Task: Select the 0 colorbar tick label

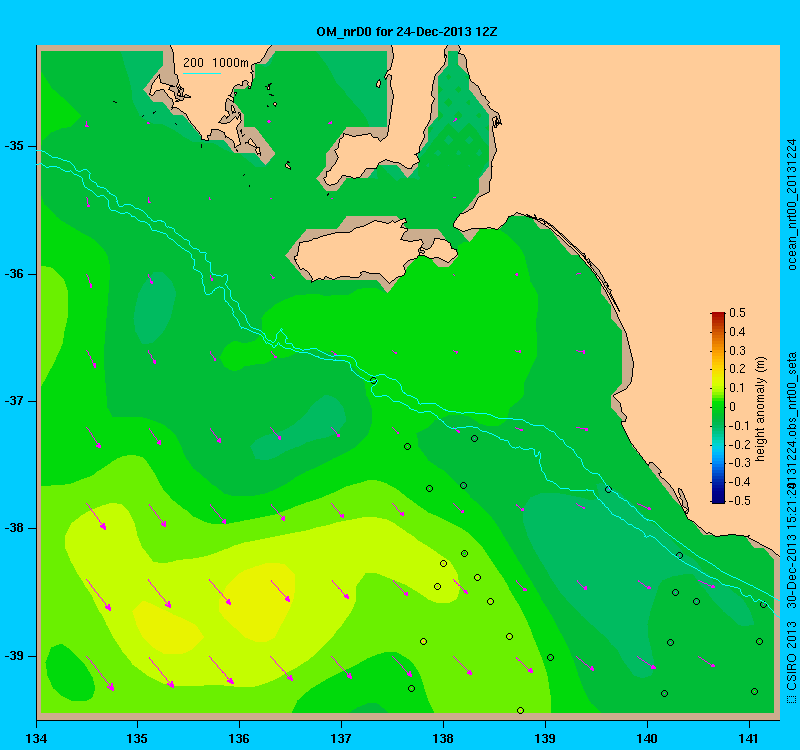Action: click(x=733, y=407)
